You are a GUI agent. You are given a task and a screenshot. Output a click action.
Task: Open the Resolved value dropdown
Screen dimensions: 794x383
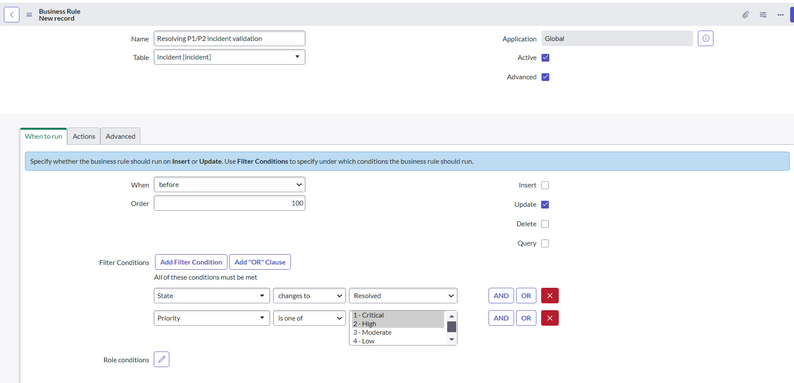[403, 296]
